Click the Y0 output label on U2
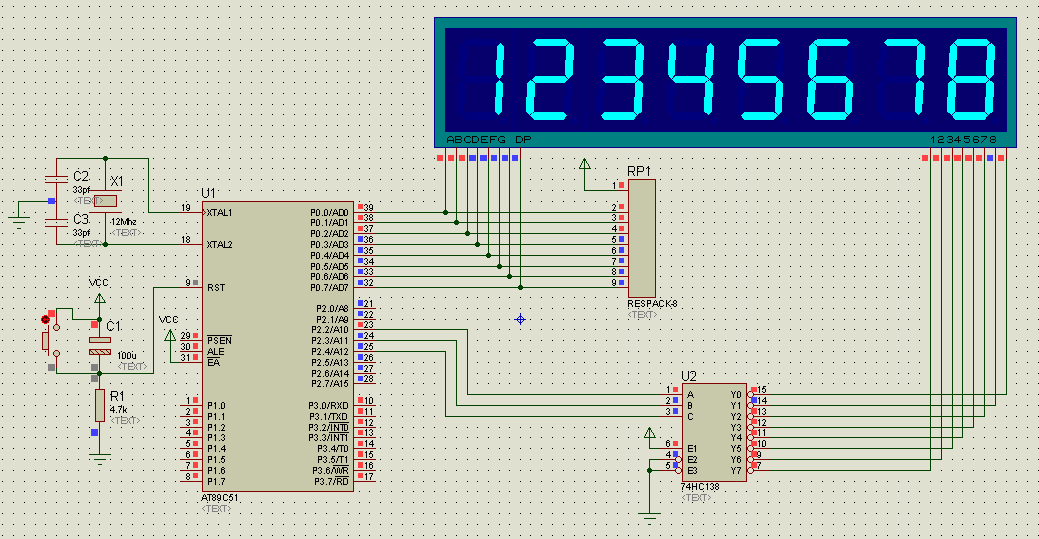Image resolution: width=1039 pixels, height=539 pixels. pos(736,394)
